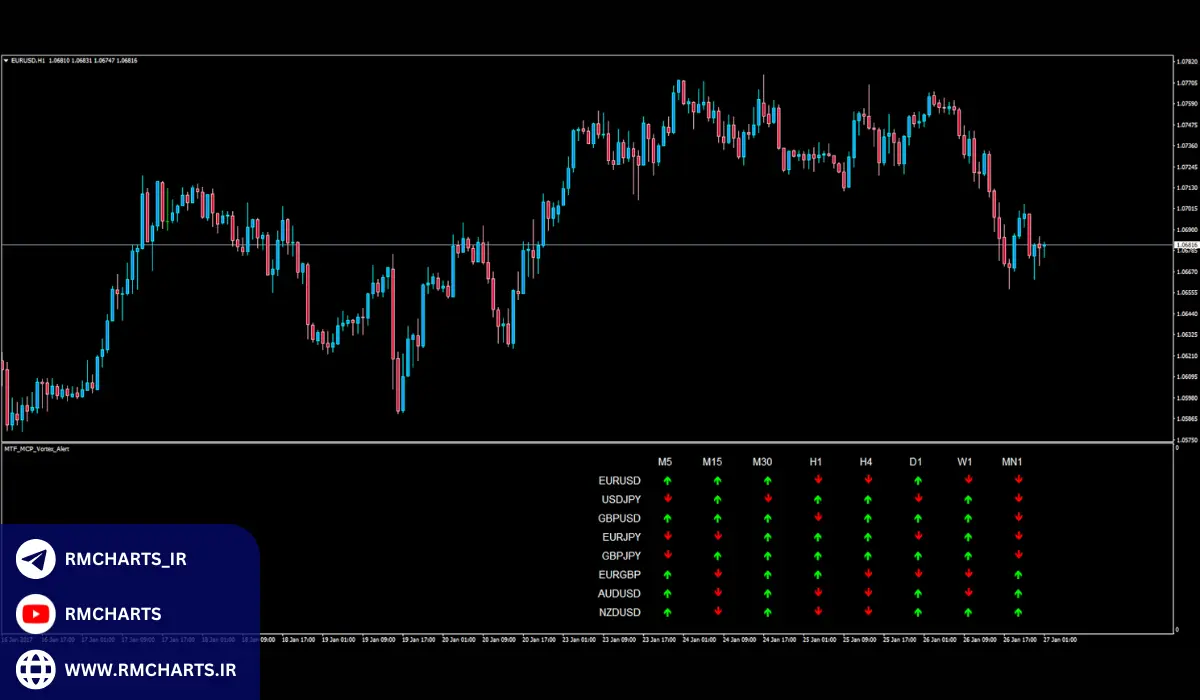Click the EURJPY symbol label
The height and width of the screenshot is (700, 1200).
[620, 537]
